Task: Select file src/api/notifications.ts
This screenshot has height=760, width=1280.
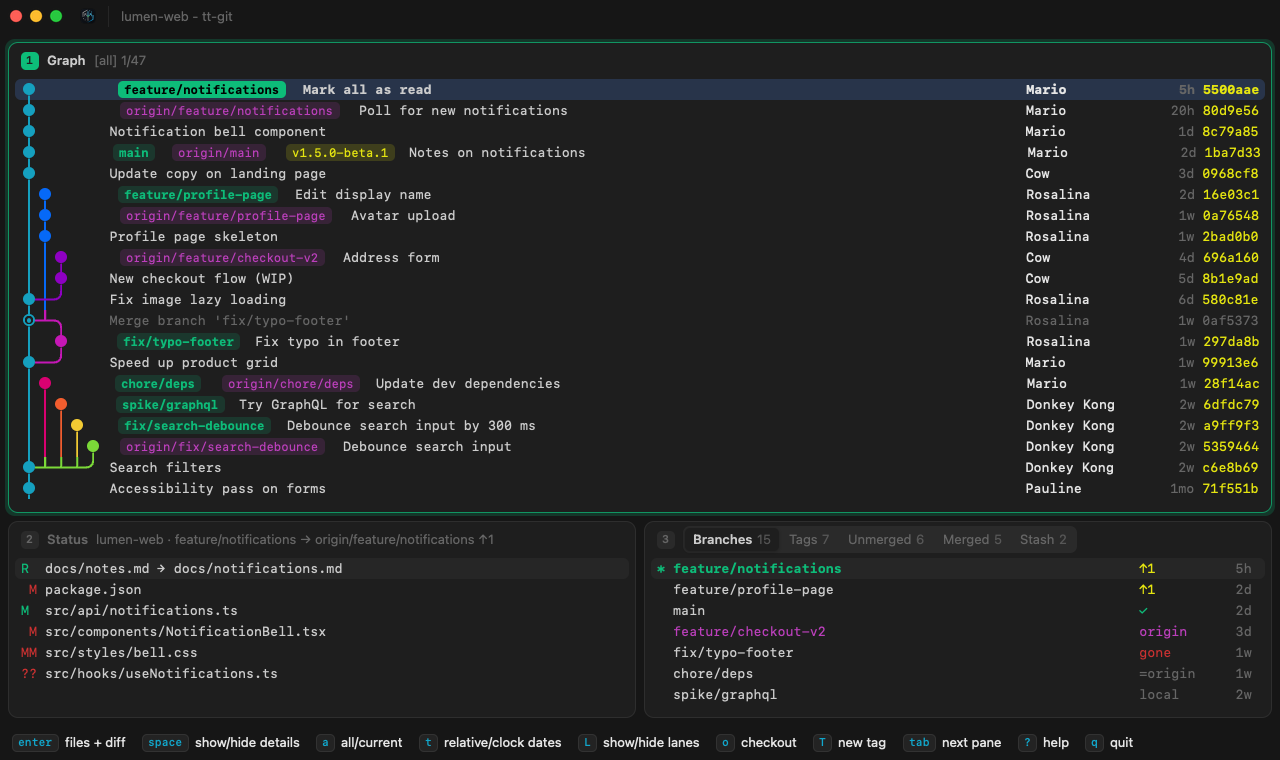Action: pos(322,610)
